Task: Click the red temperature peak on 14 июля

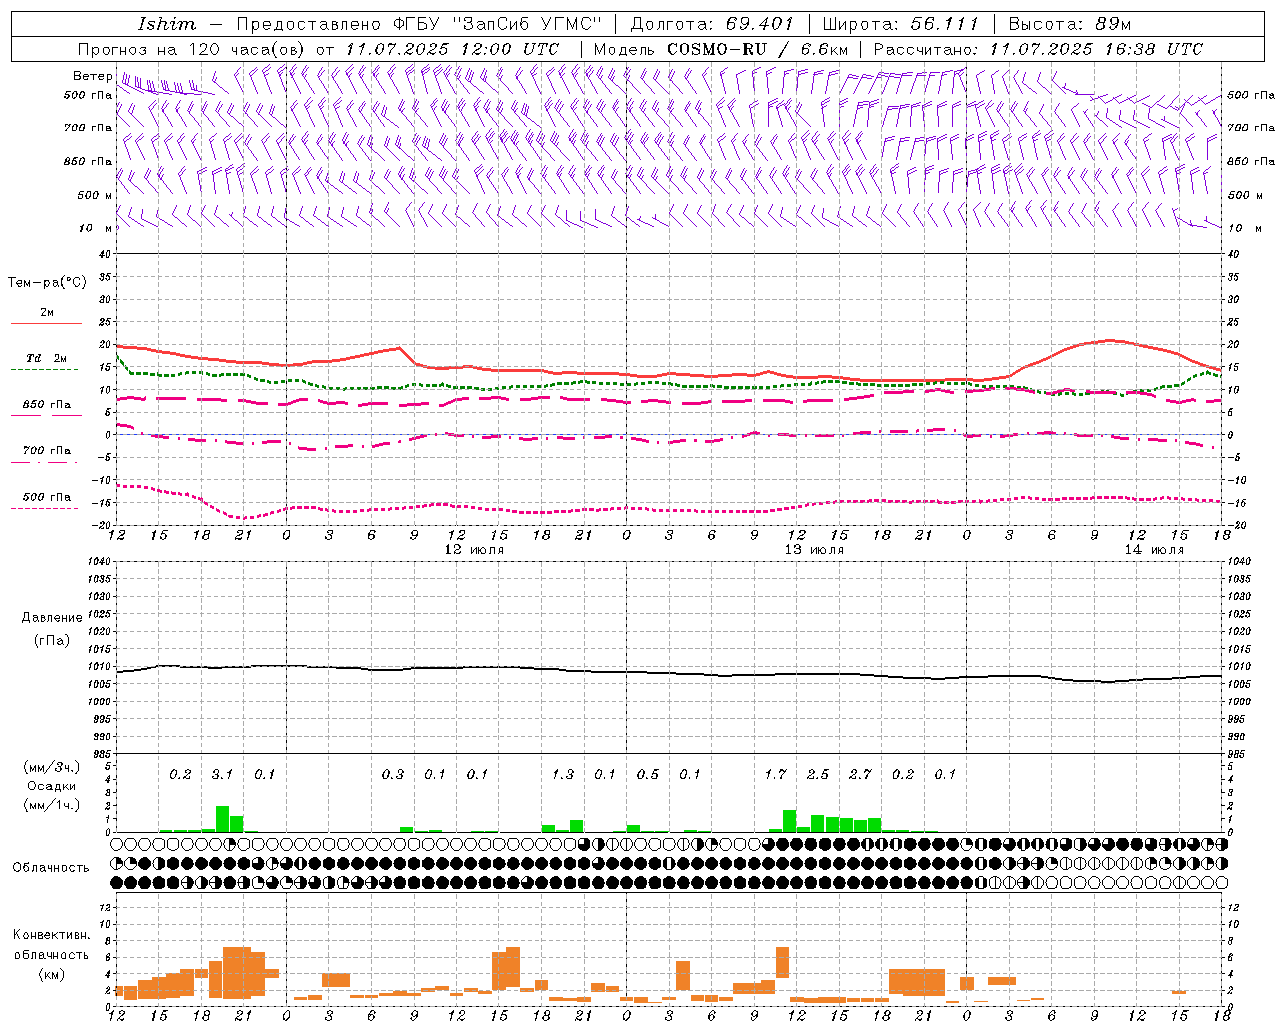Action: 1110,341
